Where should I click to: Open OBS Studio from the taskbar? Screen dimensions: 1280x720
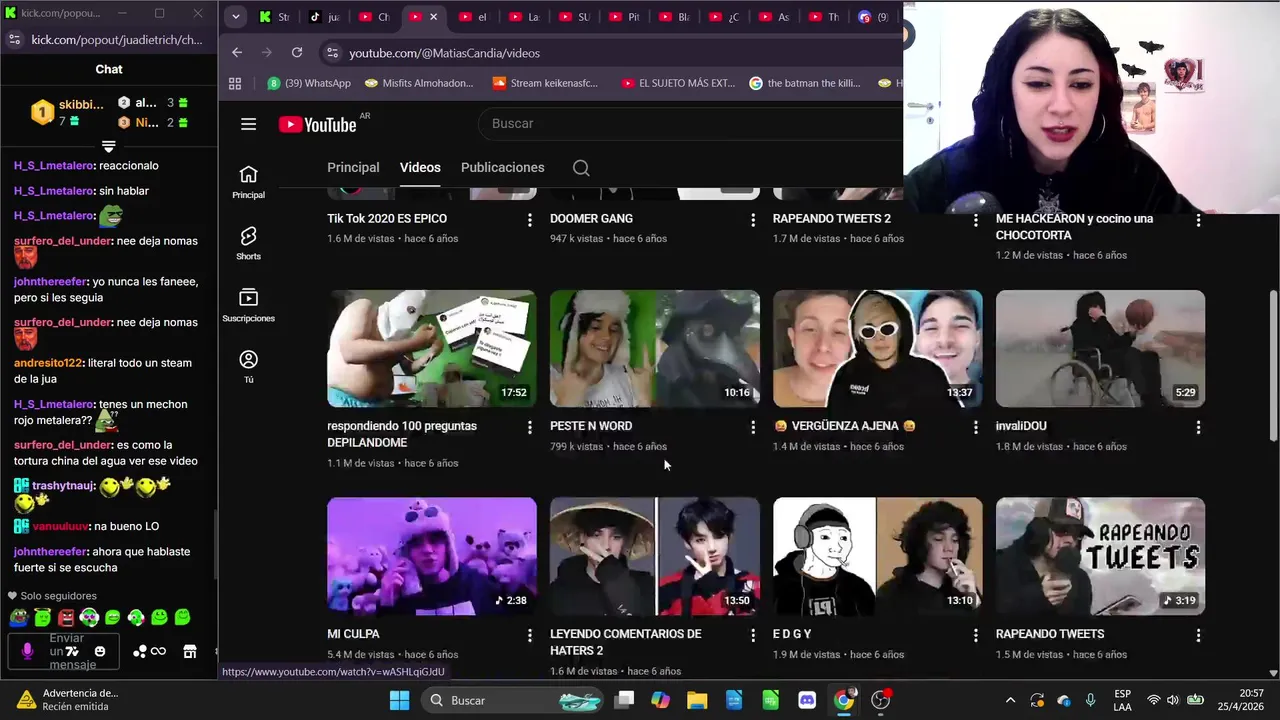coord(881,700)
